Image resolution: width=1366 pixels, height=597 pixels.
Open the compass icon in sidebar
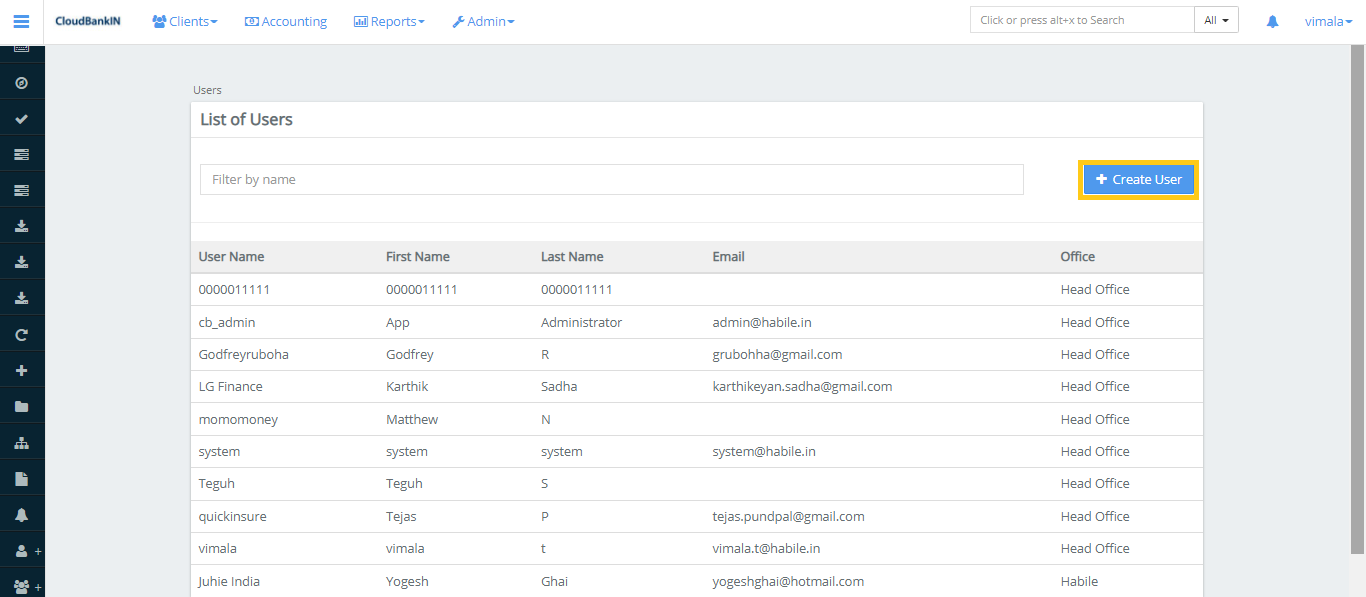point(21,83)
